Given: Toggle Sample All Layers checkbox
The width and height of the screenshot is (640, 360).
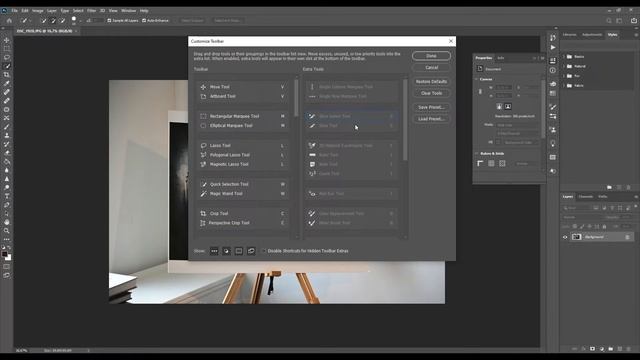Looking at the screenshot, I should (109, 20).
